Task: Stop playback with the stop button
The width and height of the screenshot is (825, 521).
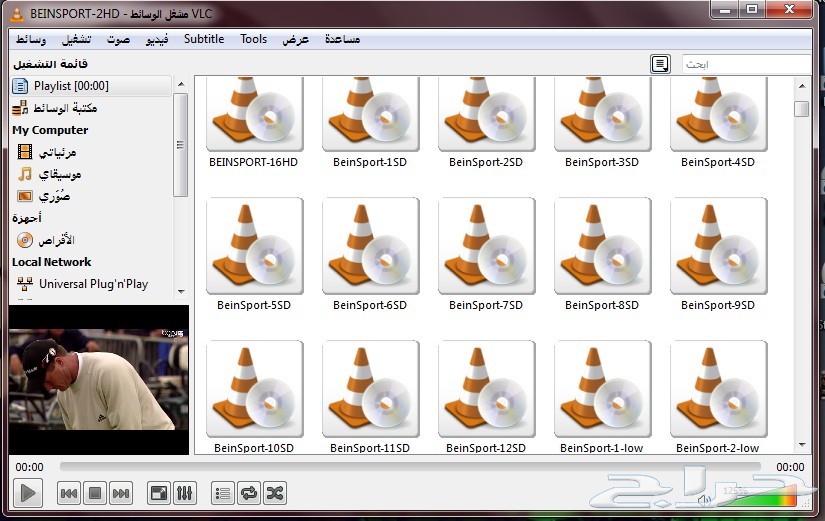Action: pyautogui.click(x=95, y=493)
